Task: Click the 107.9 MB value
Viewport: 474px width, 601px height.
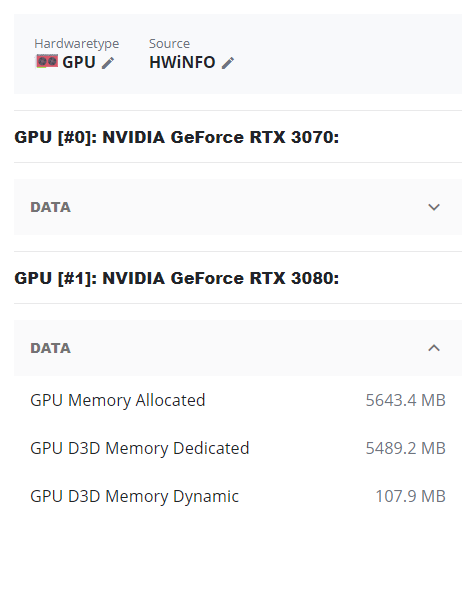Action: coord(410,496)
